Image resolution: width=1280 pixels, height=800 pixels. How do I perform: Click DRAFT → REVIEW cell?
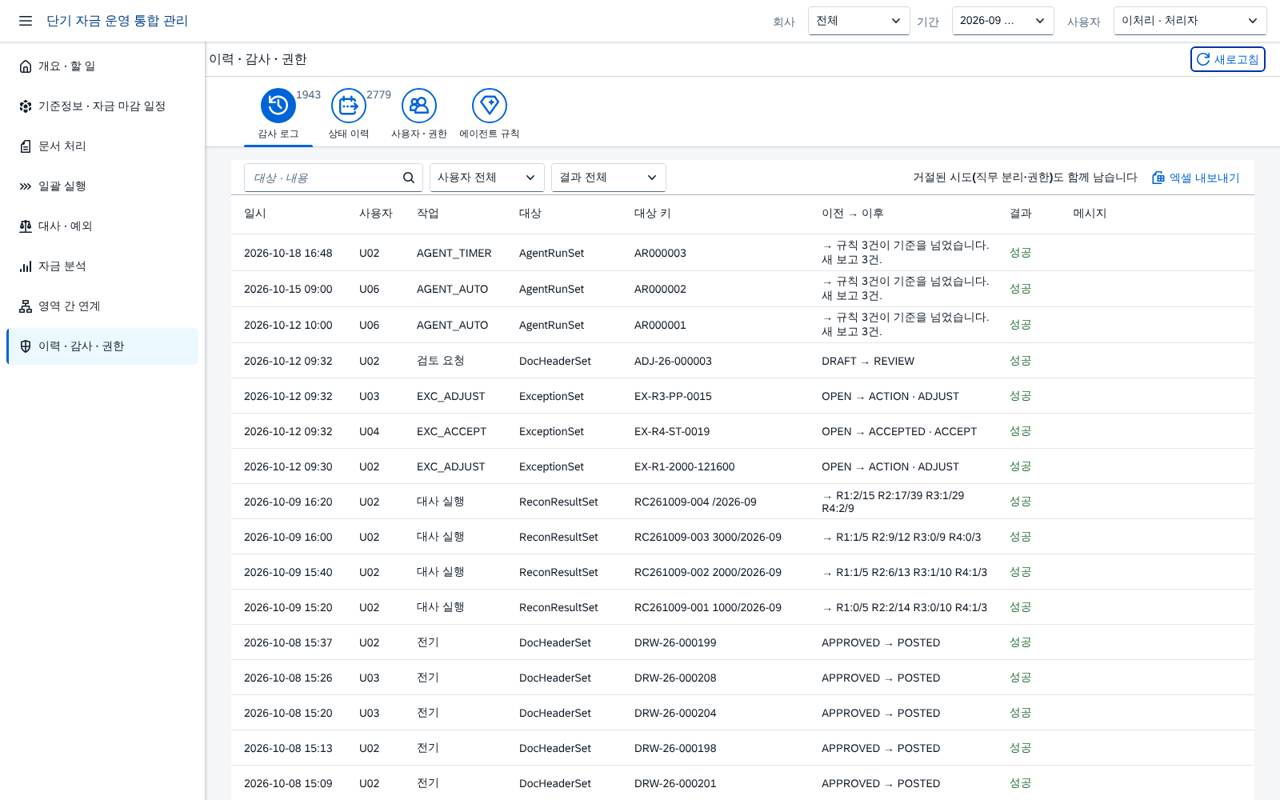[x=868, y=361]
